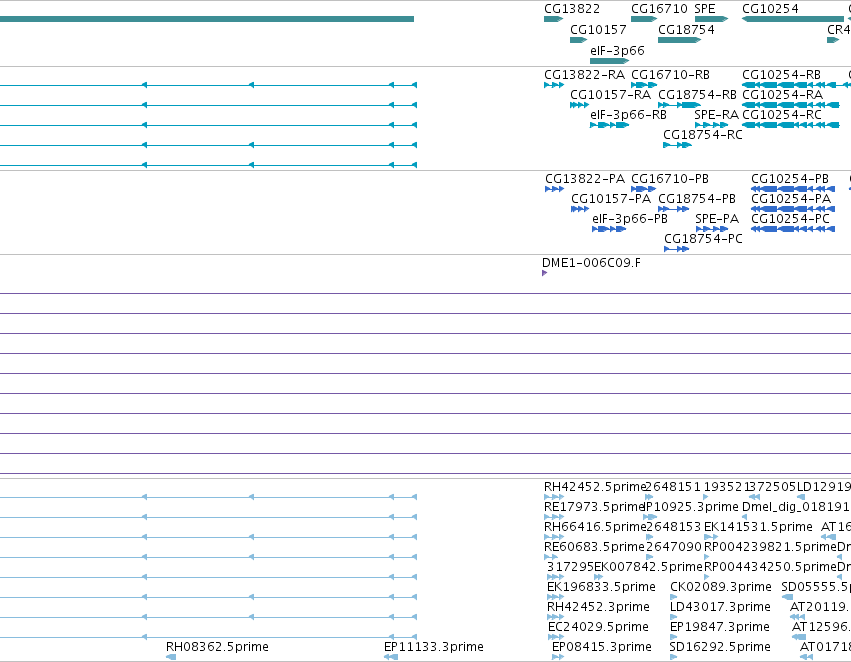Select EST EP11133.3prime
The image size is (851, 662).
(x=434, y=647)
